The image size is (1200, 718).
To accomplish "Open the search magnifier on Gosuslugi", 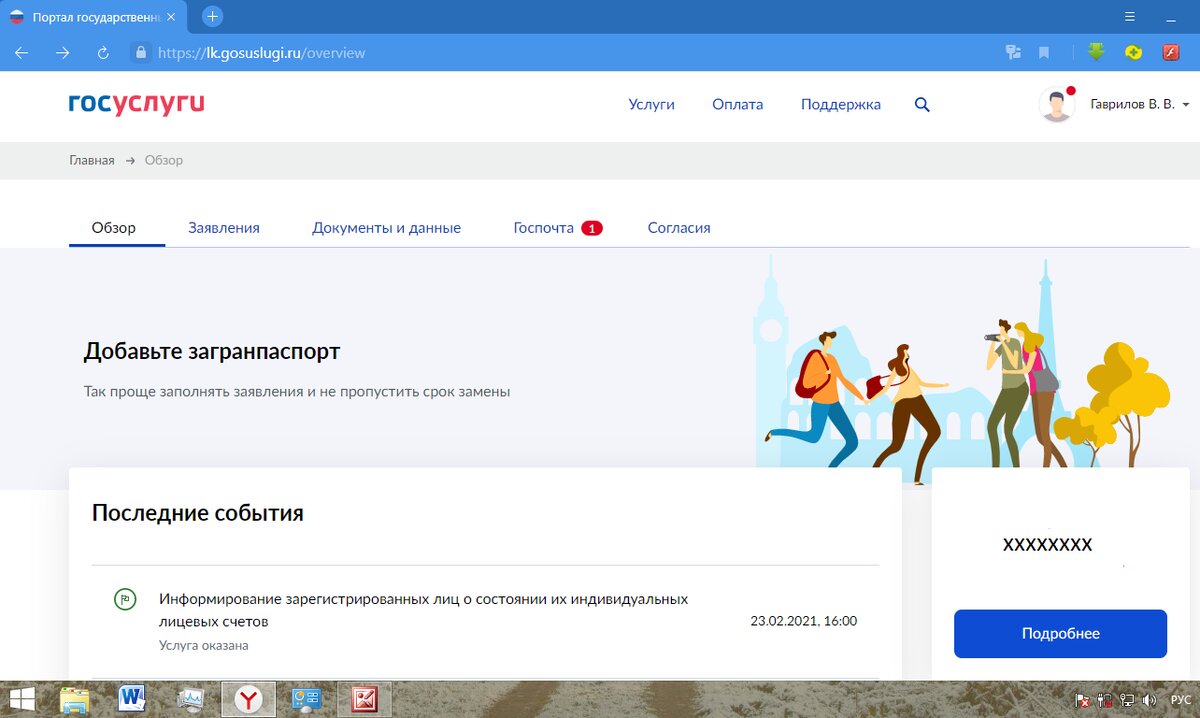I will (x=921, y=104).
